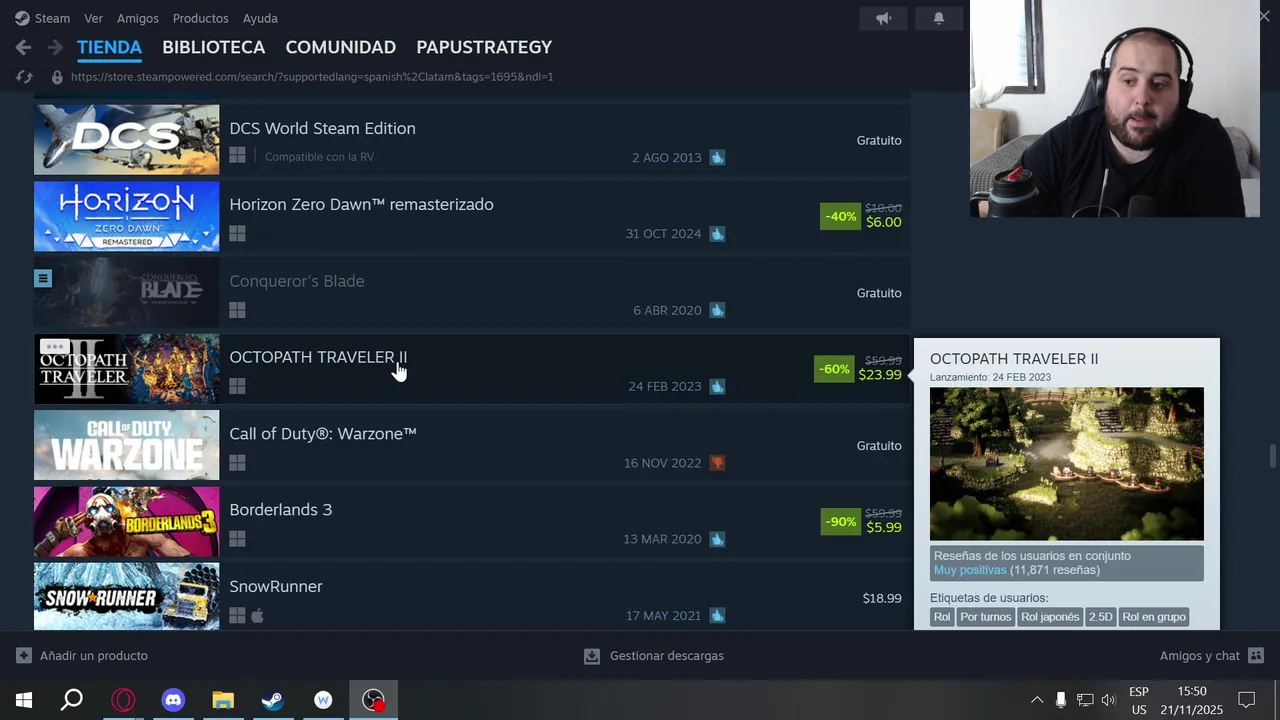The height and width of the screenshot is (720, 1280).
Task: Select the Rol user tag
Action: pos(942,617)
